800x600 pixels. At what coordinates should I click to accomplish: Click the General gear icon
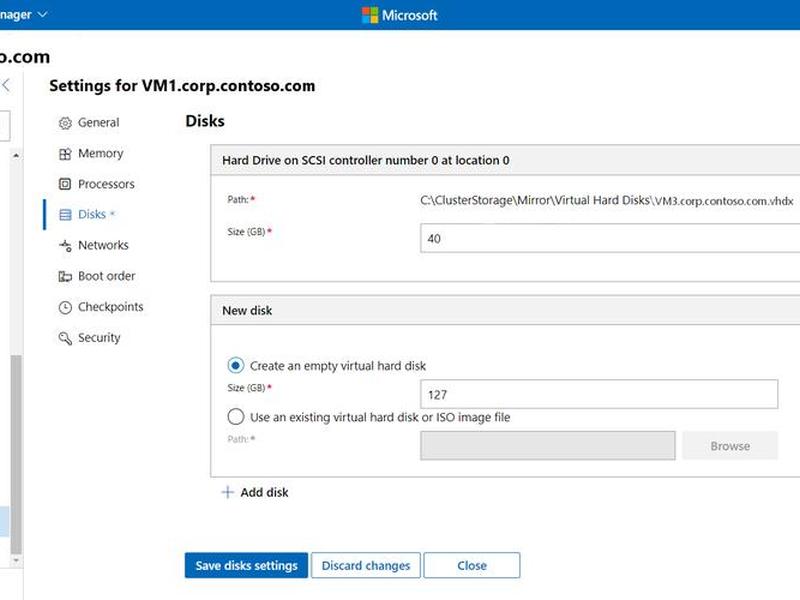pyautogui.click(x=65, y=123)
